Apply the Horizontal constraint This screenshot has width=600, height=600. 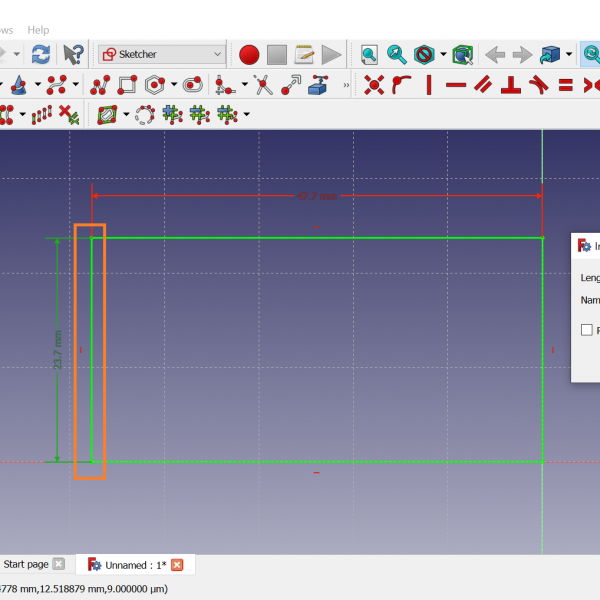coord(456,85)
